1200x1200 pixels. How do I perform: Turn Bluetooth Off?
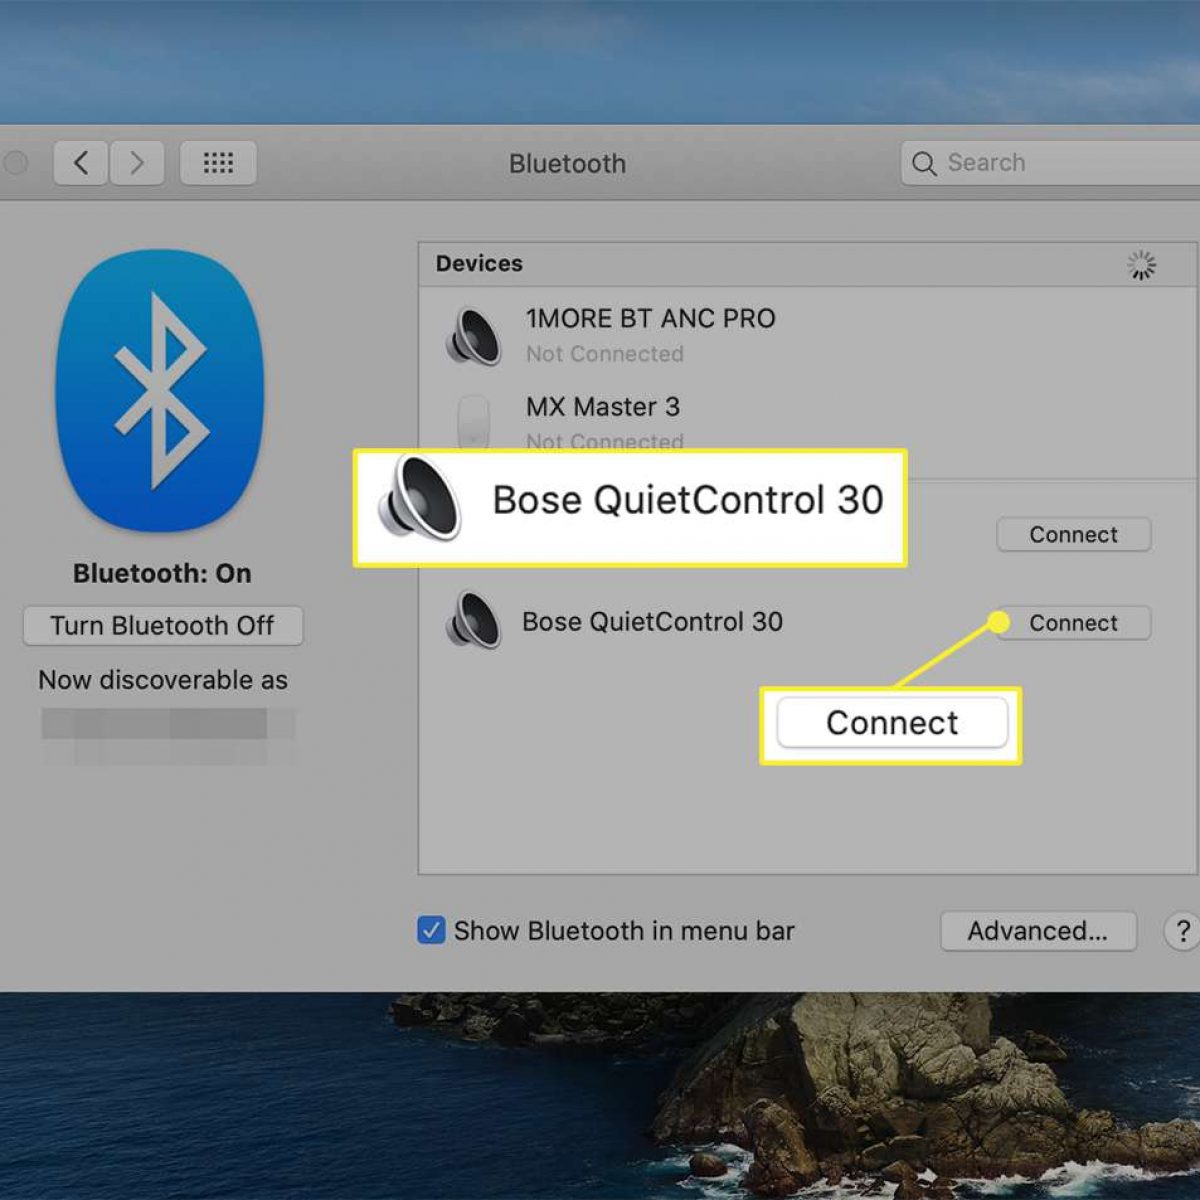click(162, 626)
